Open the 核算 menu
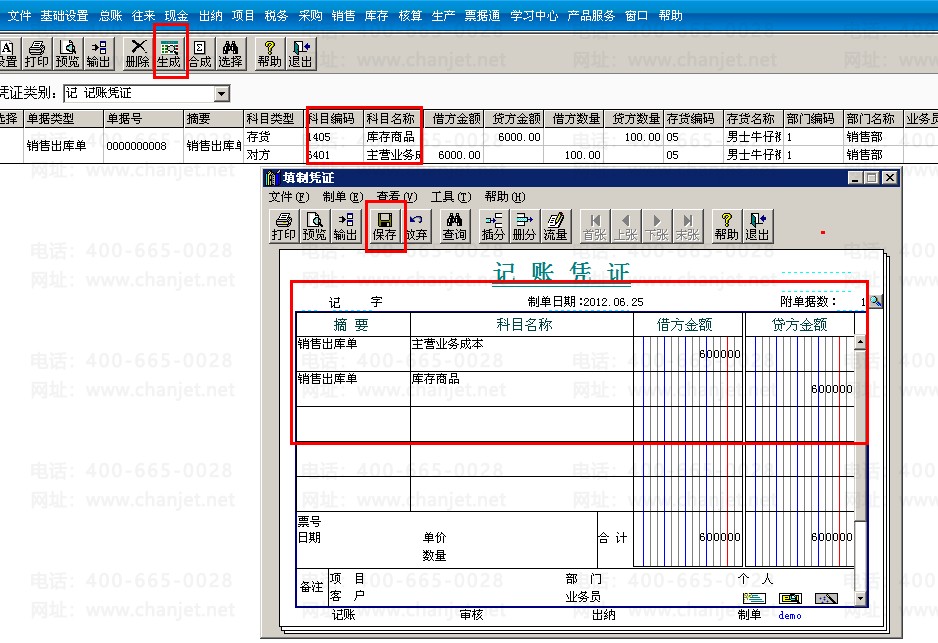Image resolution: width=938 pixels, height=643 pixels. click(410, 16)
